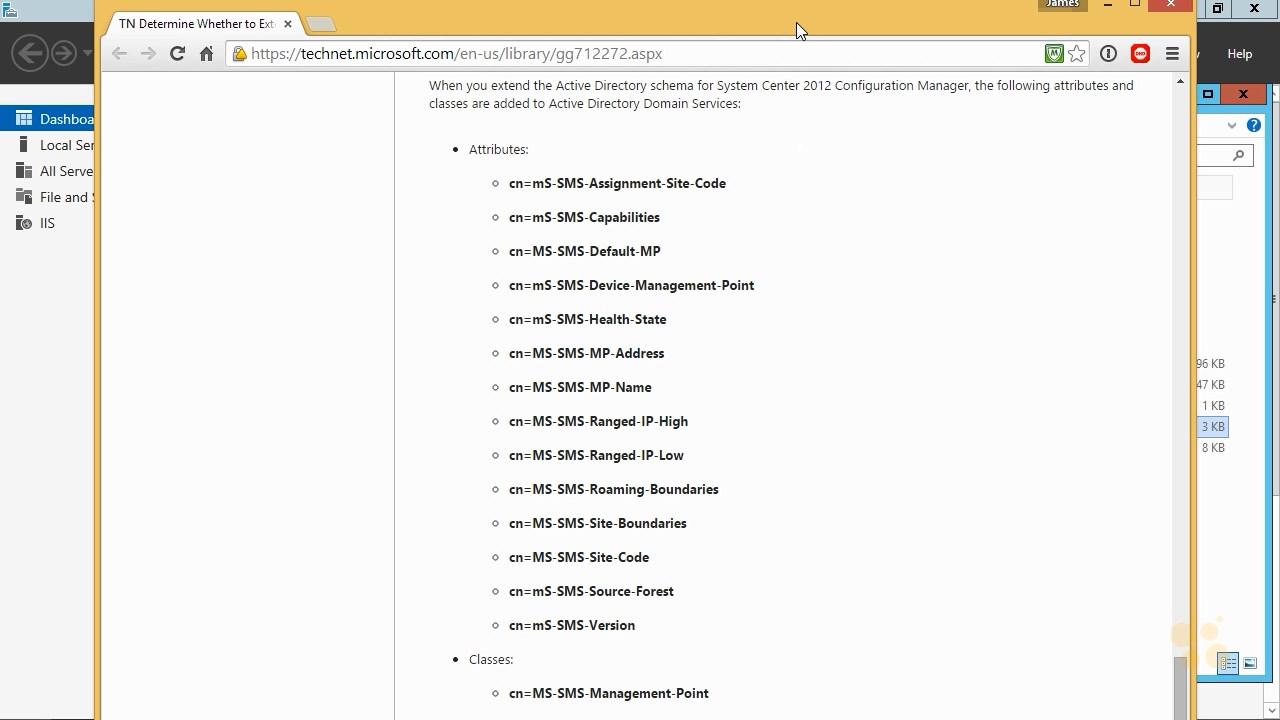Image resolution: width=1280 pixels, height=720 pixels.
Task: Select the 96 KB file row in Explorer
Action: click(x=1211, y=364)
